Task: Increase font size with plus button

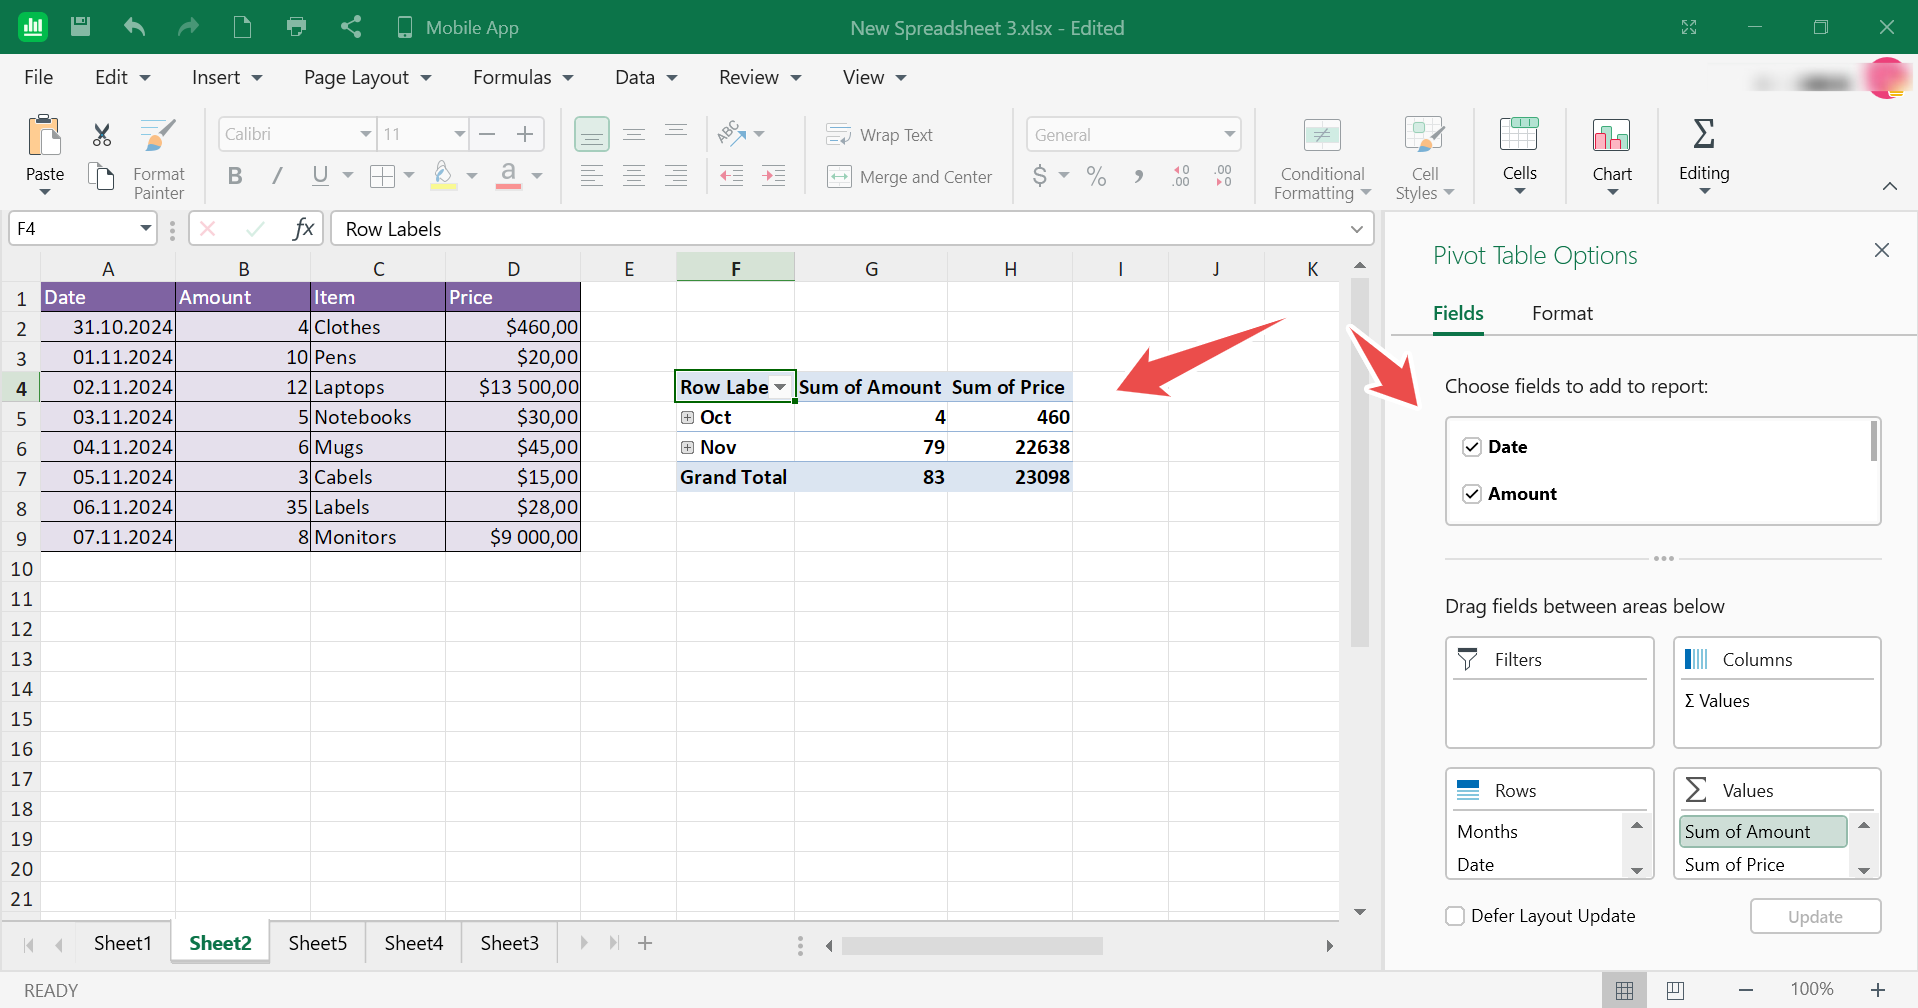Action: (x=525, y=134)
